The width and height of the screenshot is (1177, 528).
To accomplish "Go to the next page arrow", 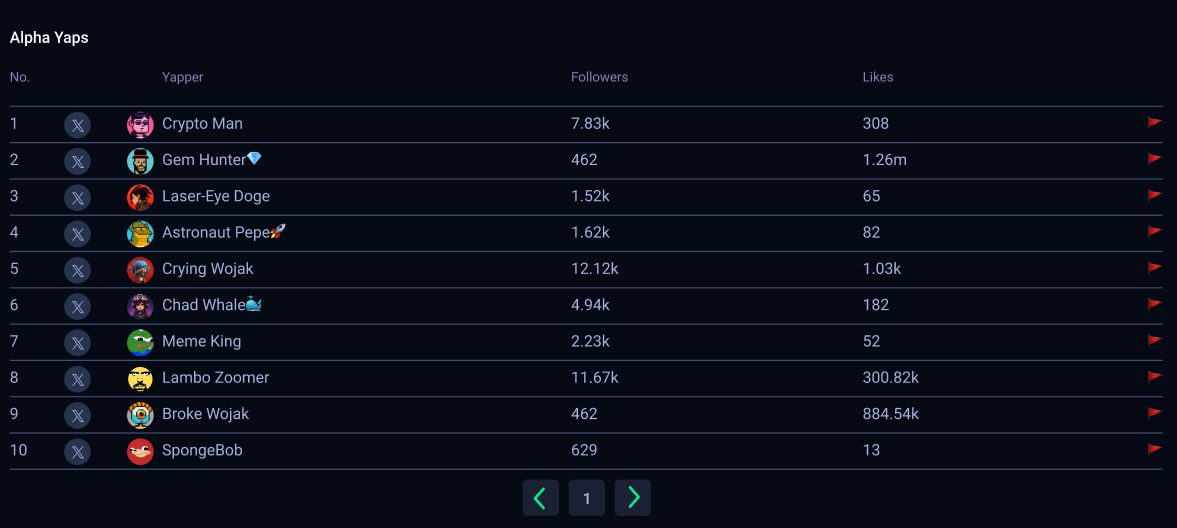I will pyautogui.click(x=633, y=498).
